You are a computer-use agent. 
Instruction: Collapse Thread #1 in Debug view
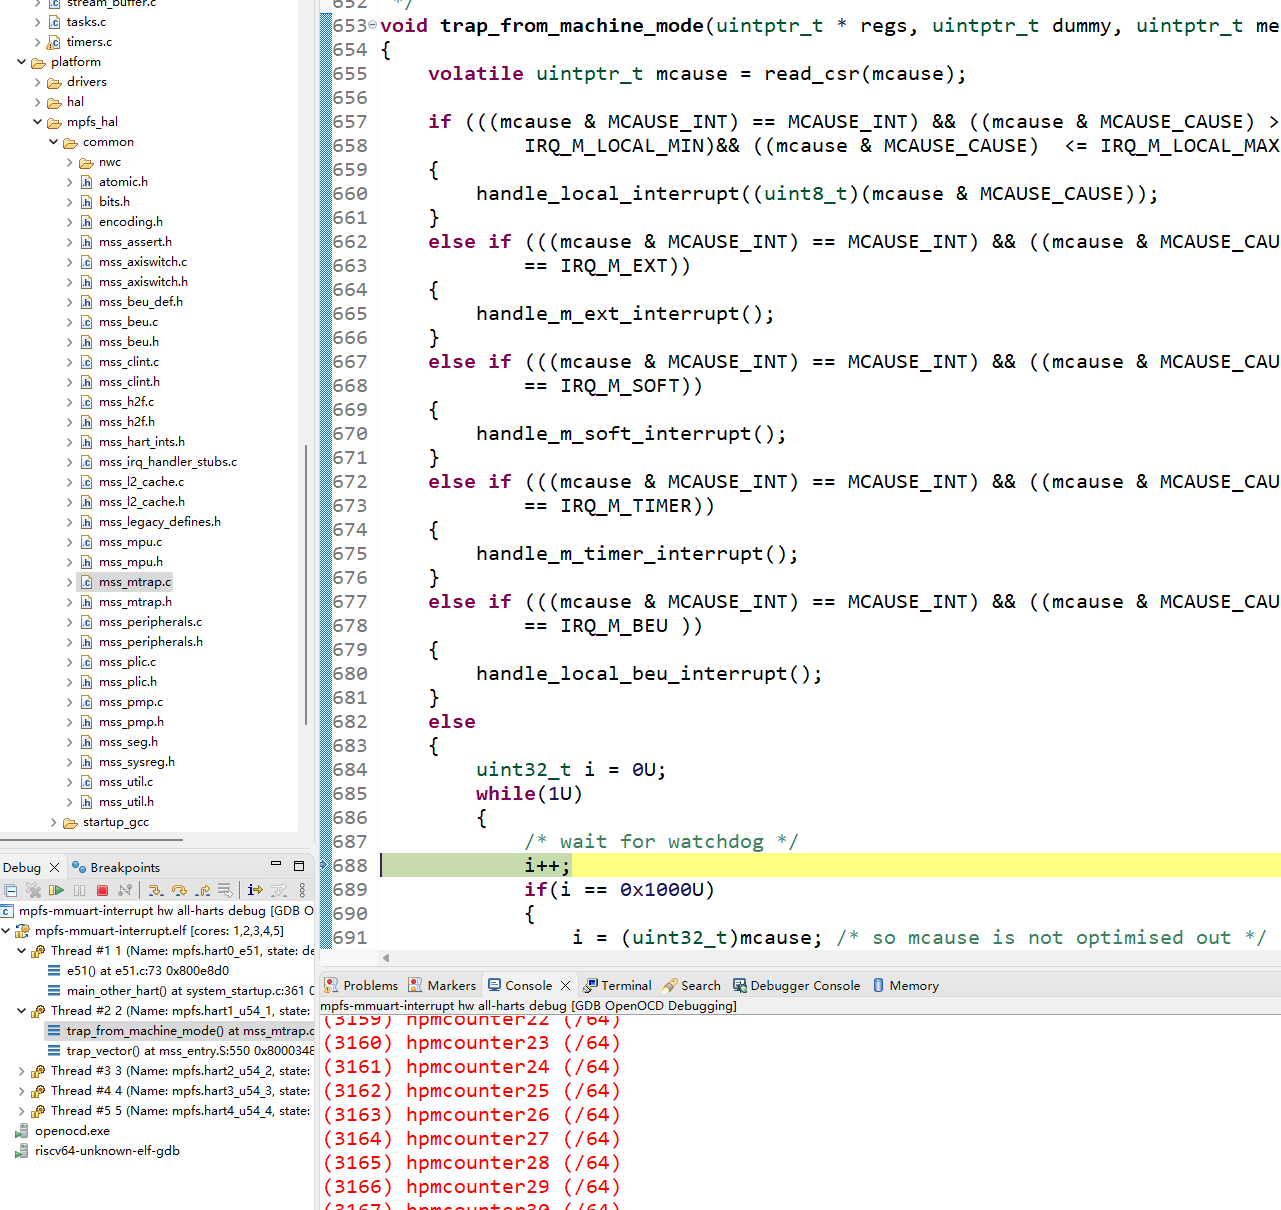[x=21, y=951]
